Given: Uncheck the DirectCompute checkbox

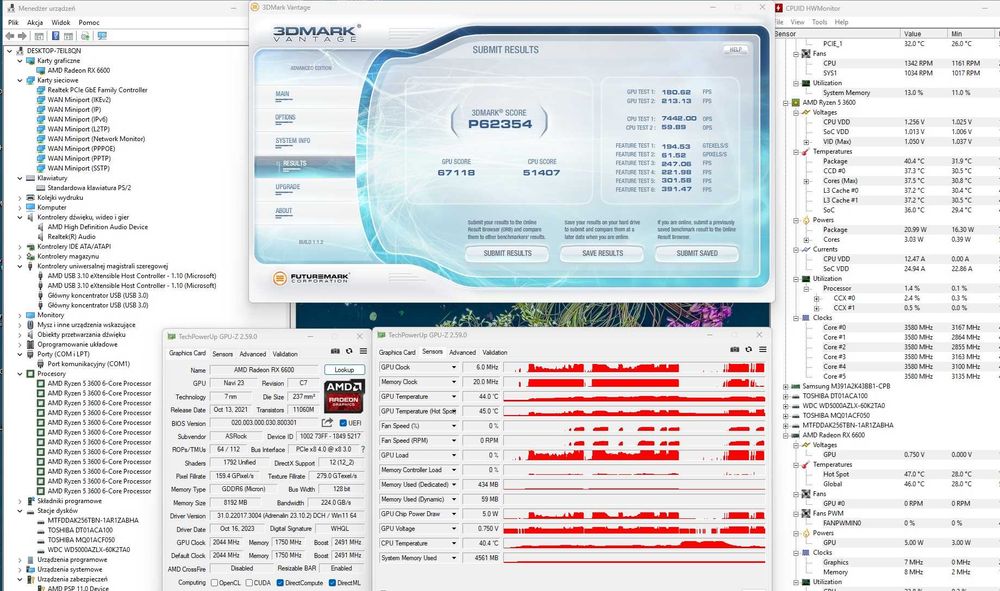Looking at the screenshot, I should (x=280, y=583).
